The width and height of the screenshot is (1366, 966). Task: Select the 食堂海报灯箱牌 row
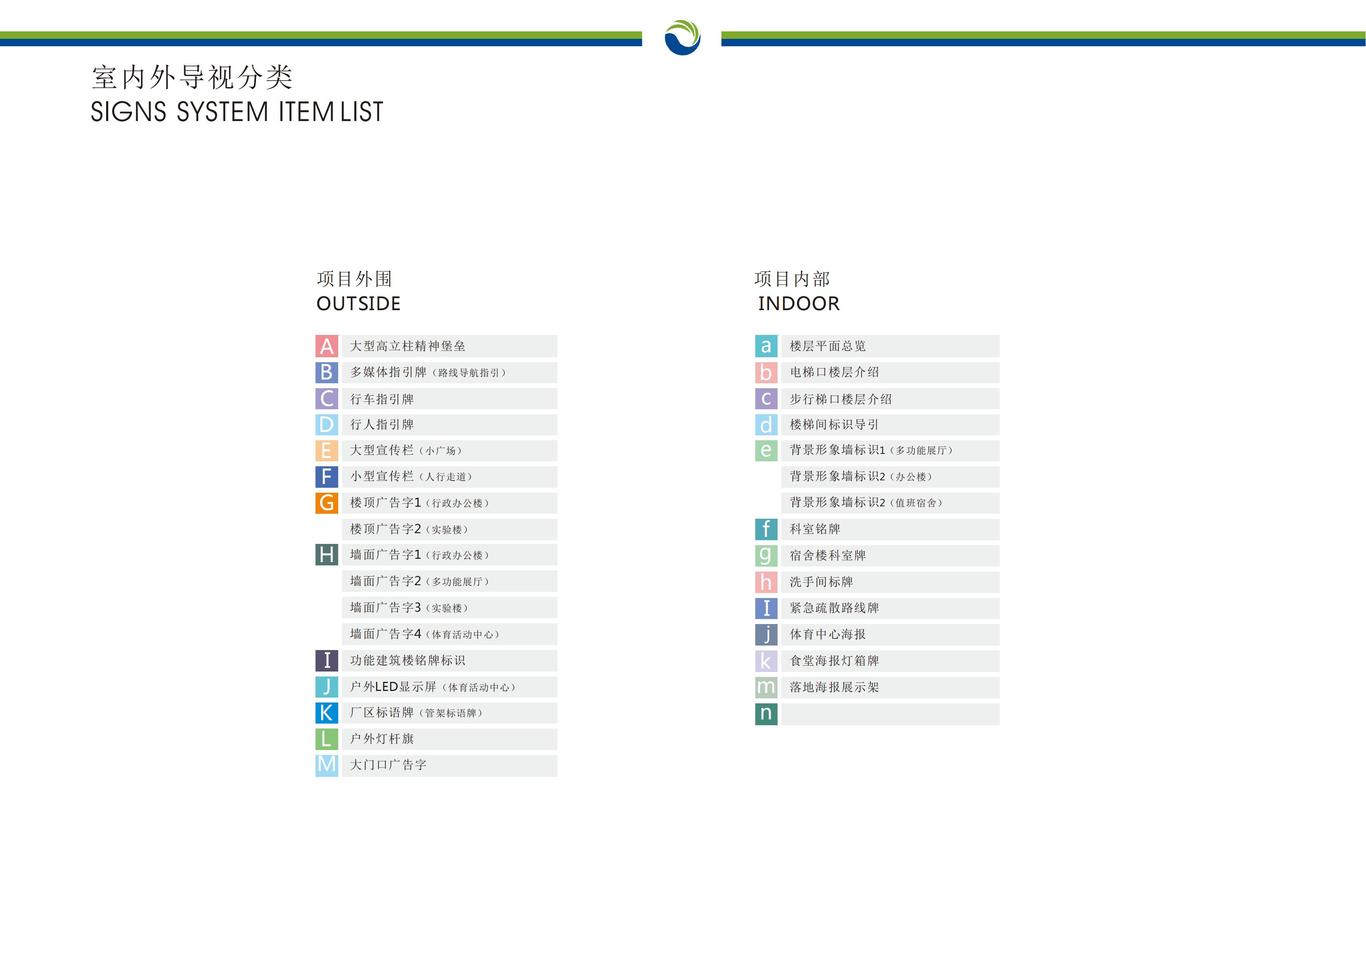[x=890, y=660]
